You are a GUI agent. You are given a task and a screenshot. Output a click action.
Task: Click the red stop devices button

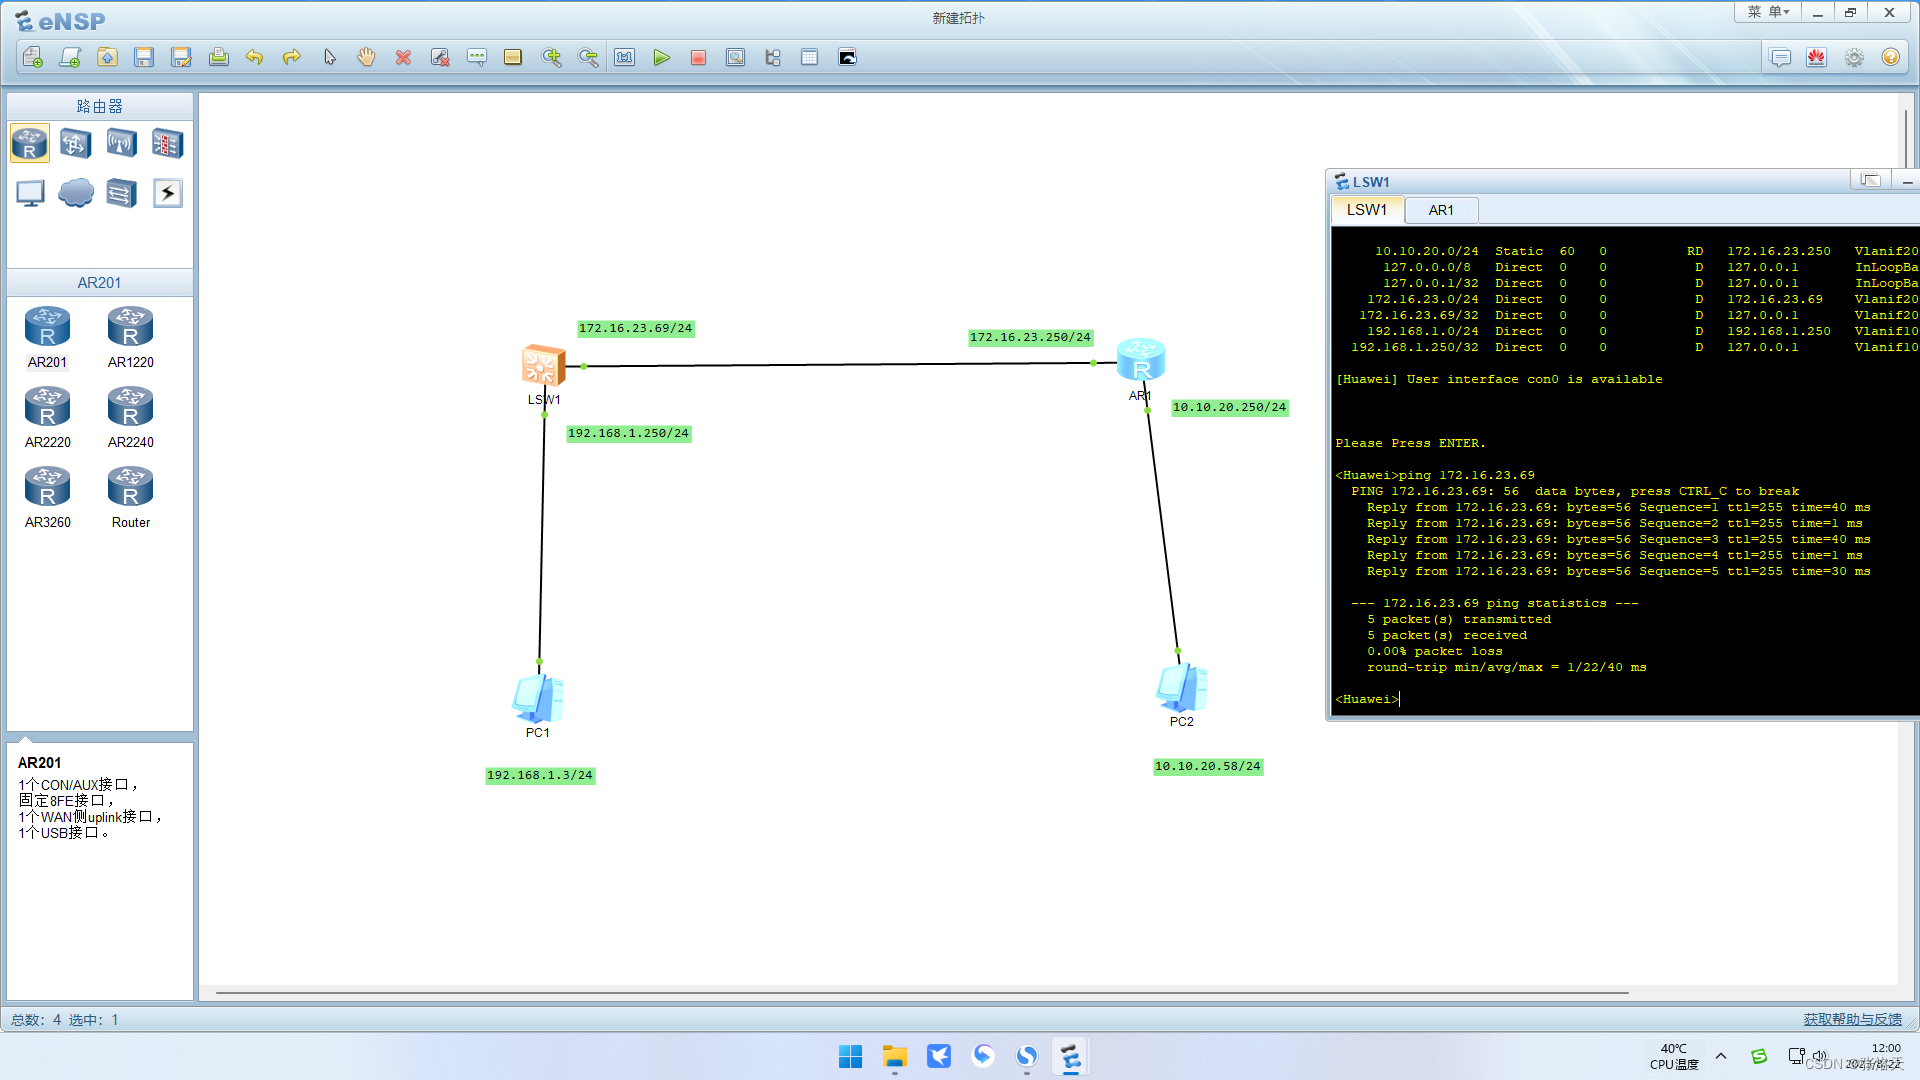(x=698, y=58)
